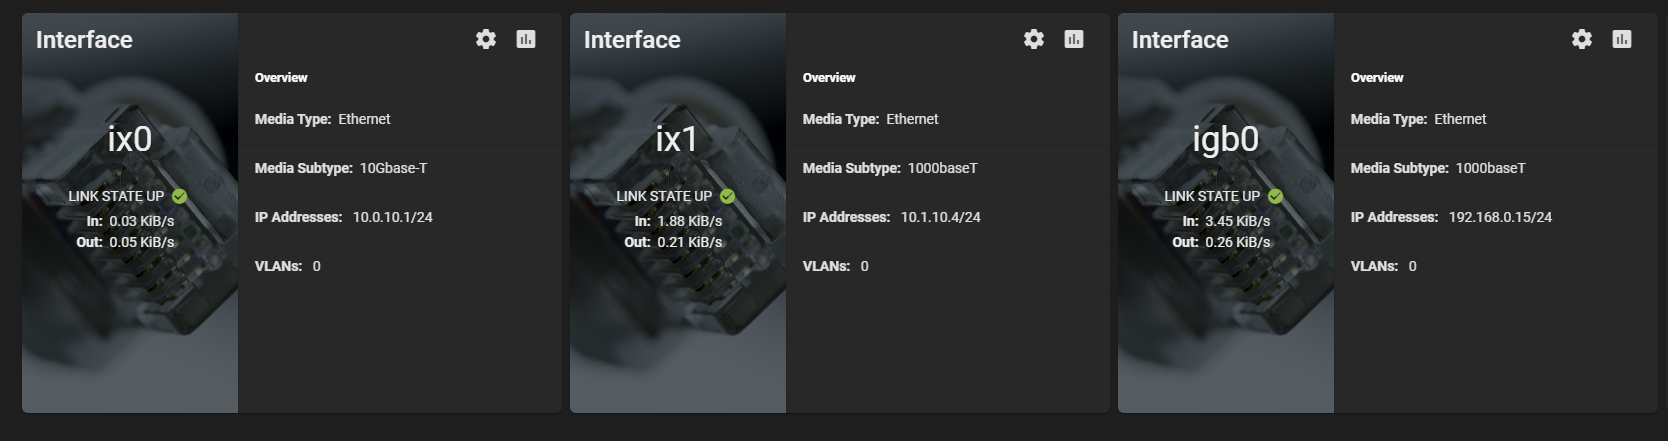Click the Media Type row in igb0 card

1496,119
